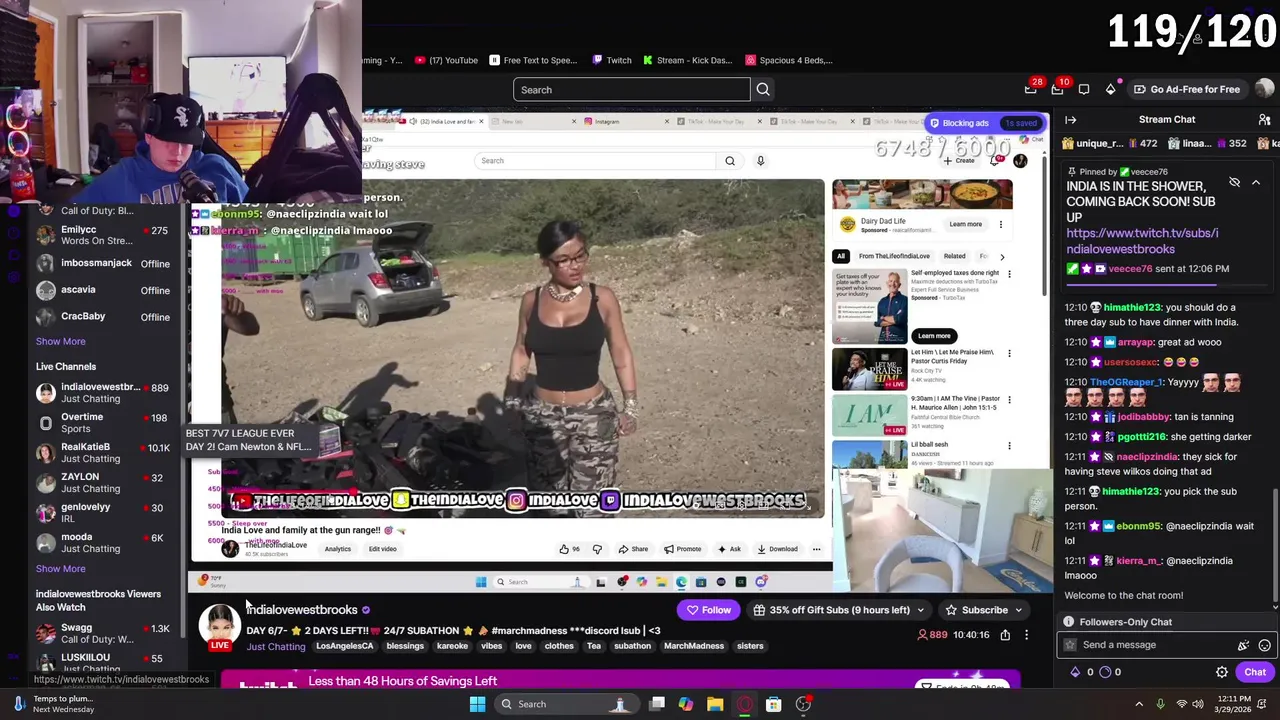The width and height of the screenshot is (1280, 720).
Task: Click the OBS Studio taskbar icon
Action: point(803,704)
